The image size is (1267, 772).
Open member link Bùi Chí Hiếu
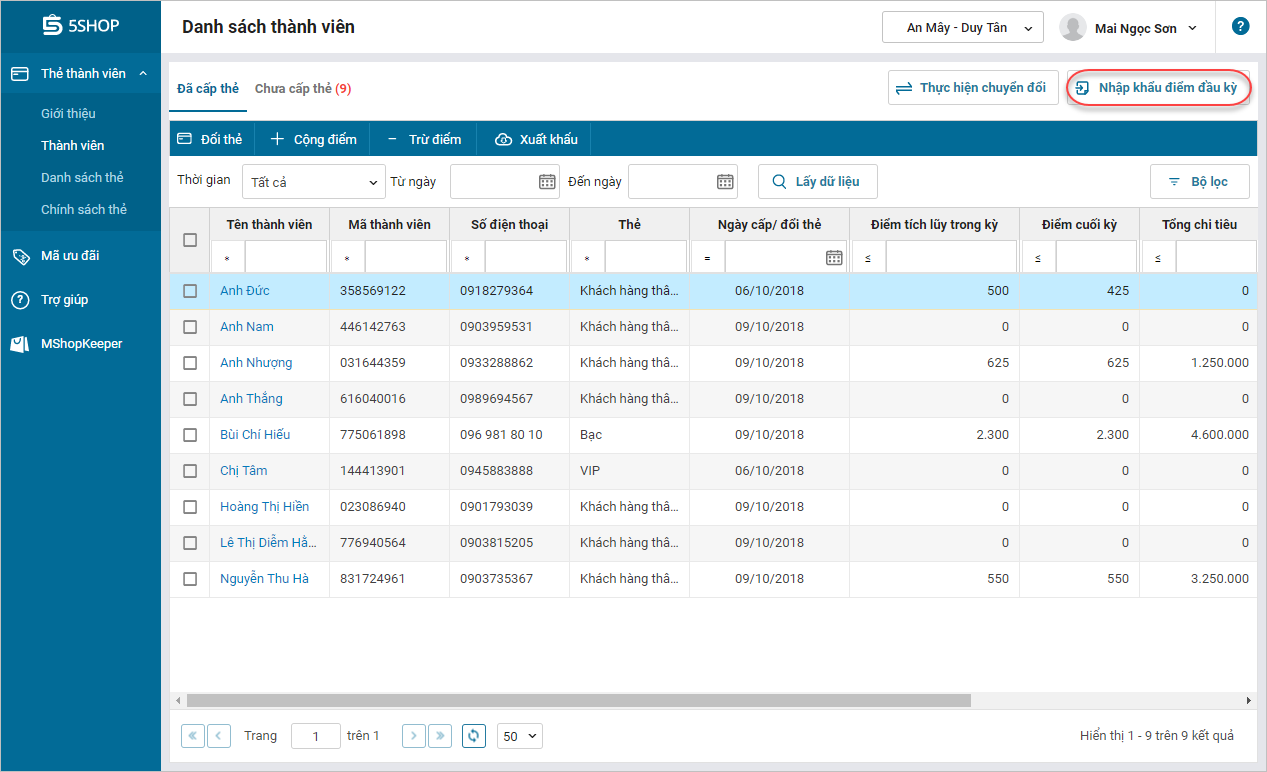pos(255,435)
